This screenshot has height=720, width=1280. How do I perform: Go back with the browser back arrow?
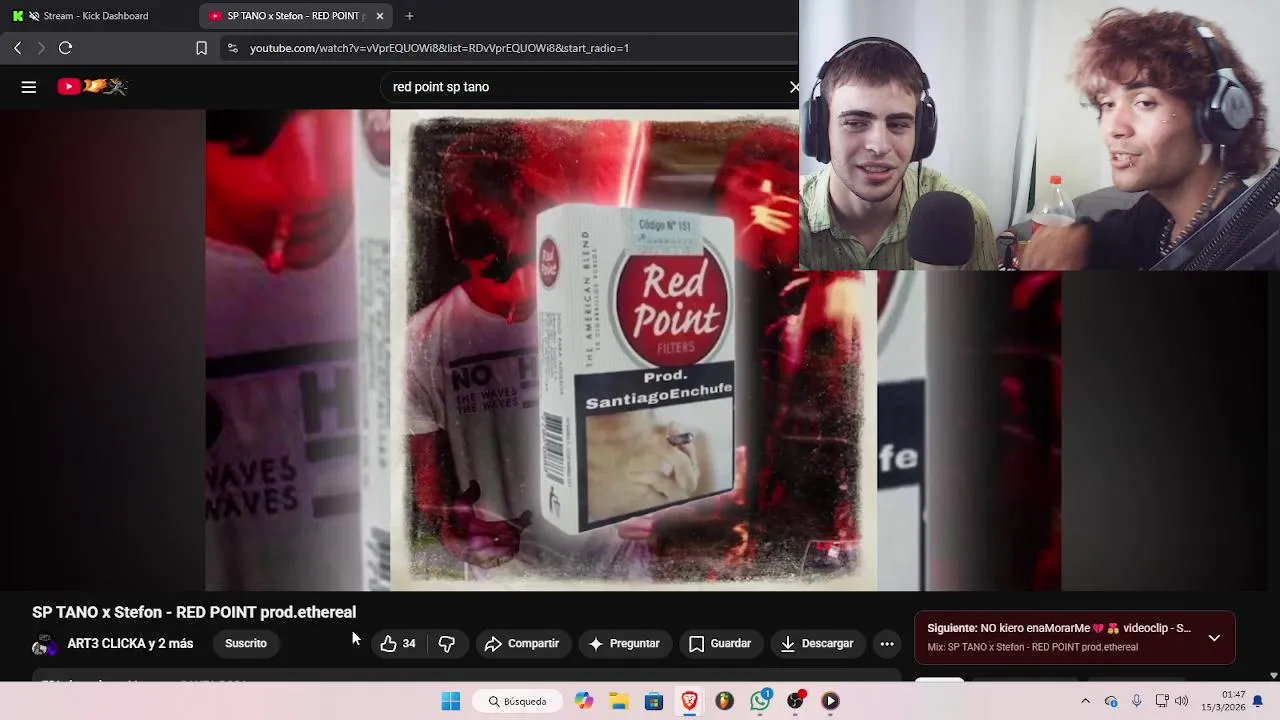coord(17,48)
